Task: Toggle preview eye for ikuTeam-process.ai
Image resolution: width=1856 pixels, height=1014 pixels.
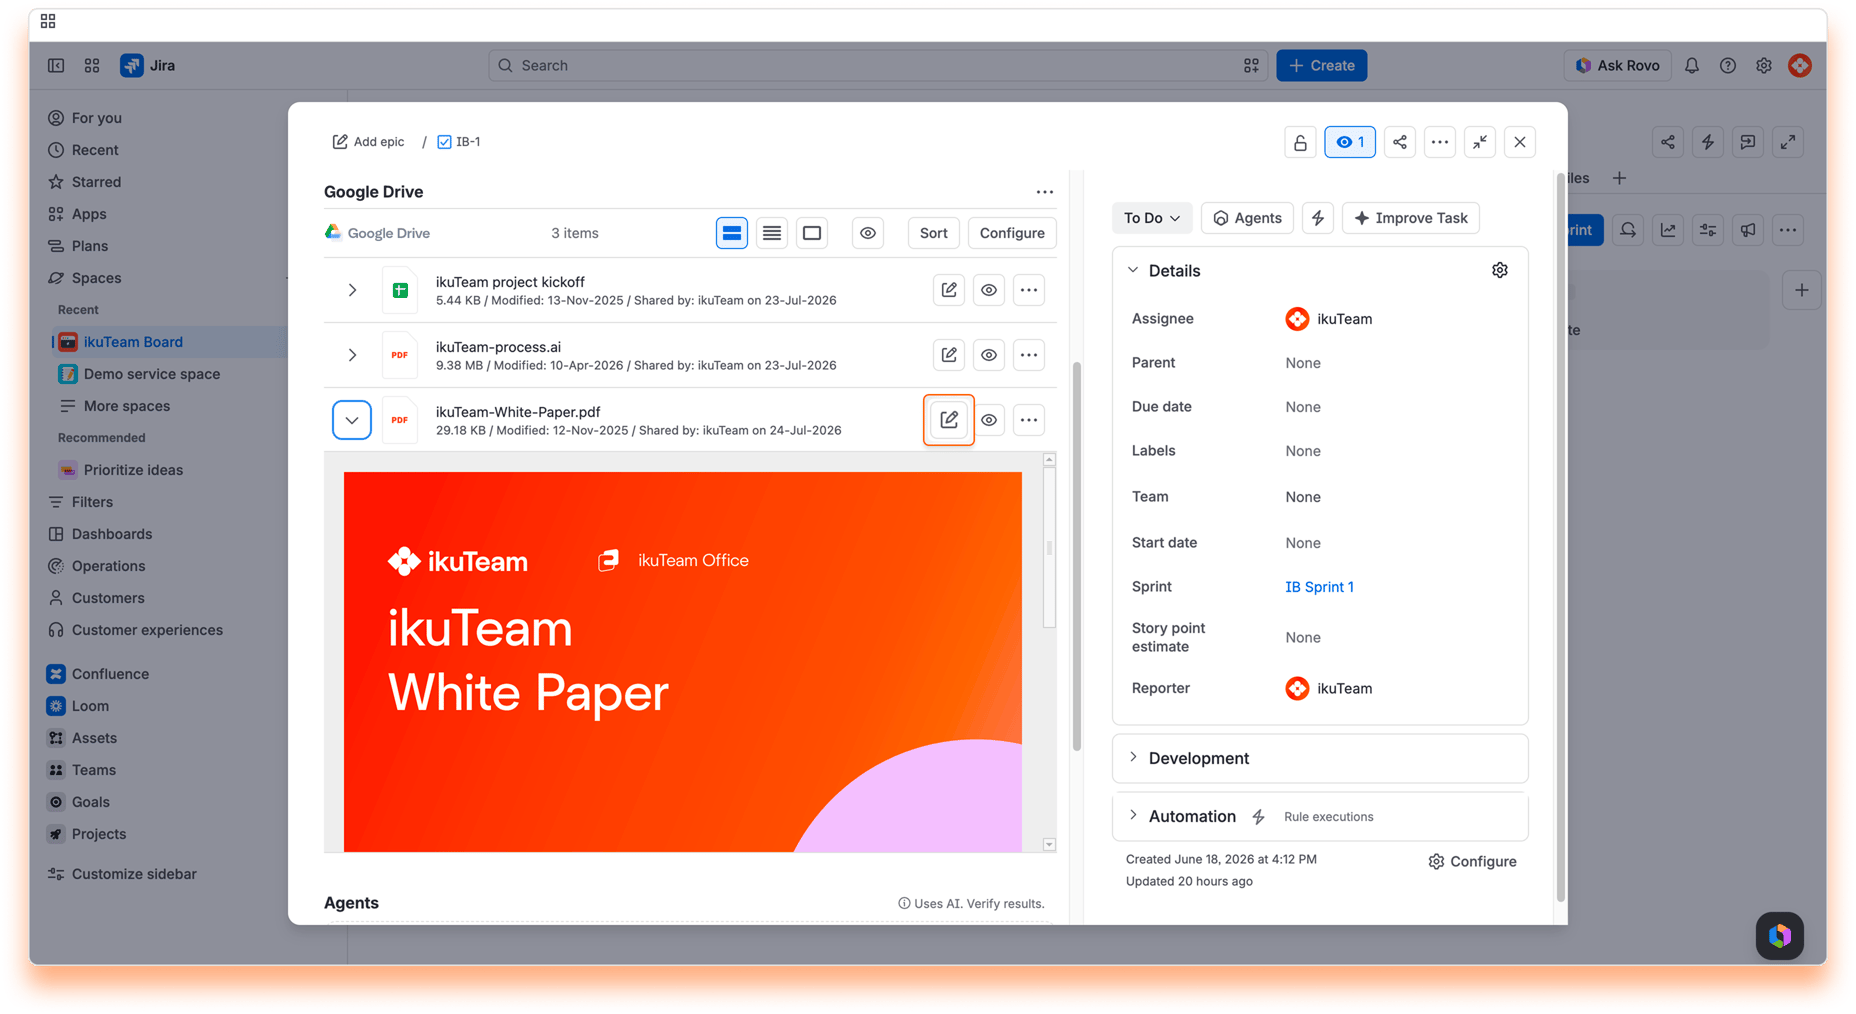Action: [x=988, y=355]
